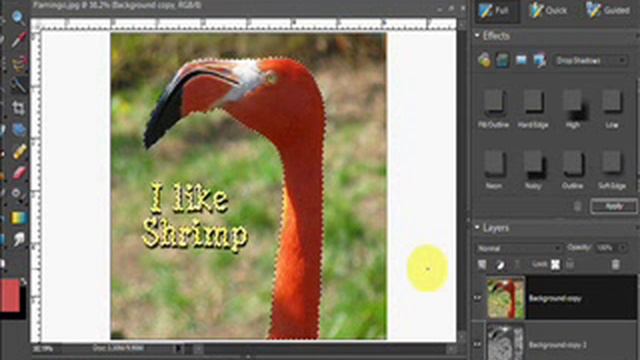The width and height of the screenshot is (640, 360).
Task: Hide the Background copy layer
Action: tap(478, 298)
